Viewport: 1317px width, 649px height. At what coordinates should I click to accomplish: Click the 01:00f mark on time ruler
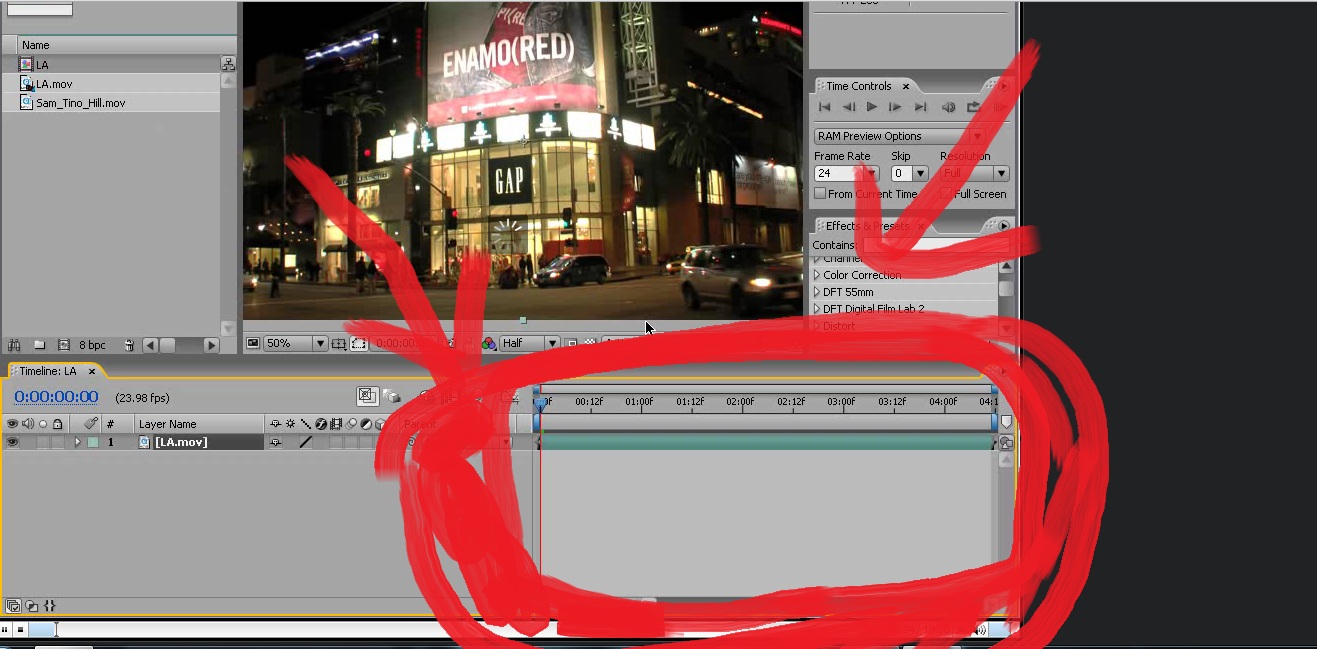click(640, 402)
